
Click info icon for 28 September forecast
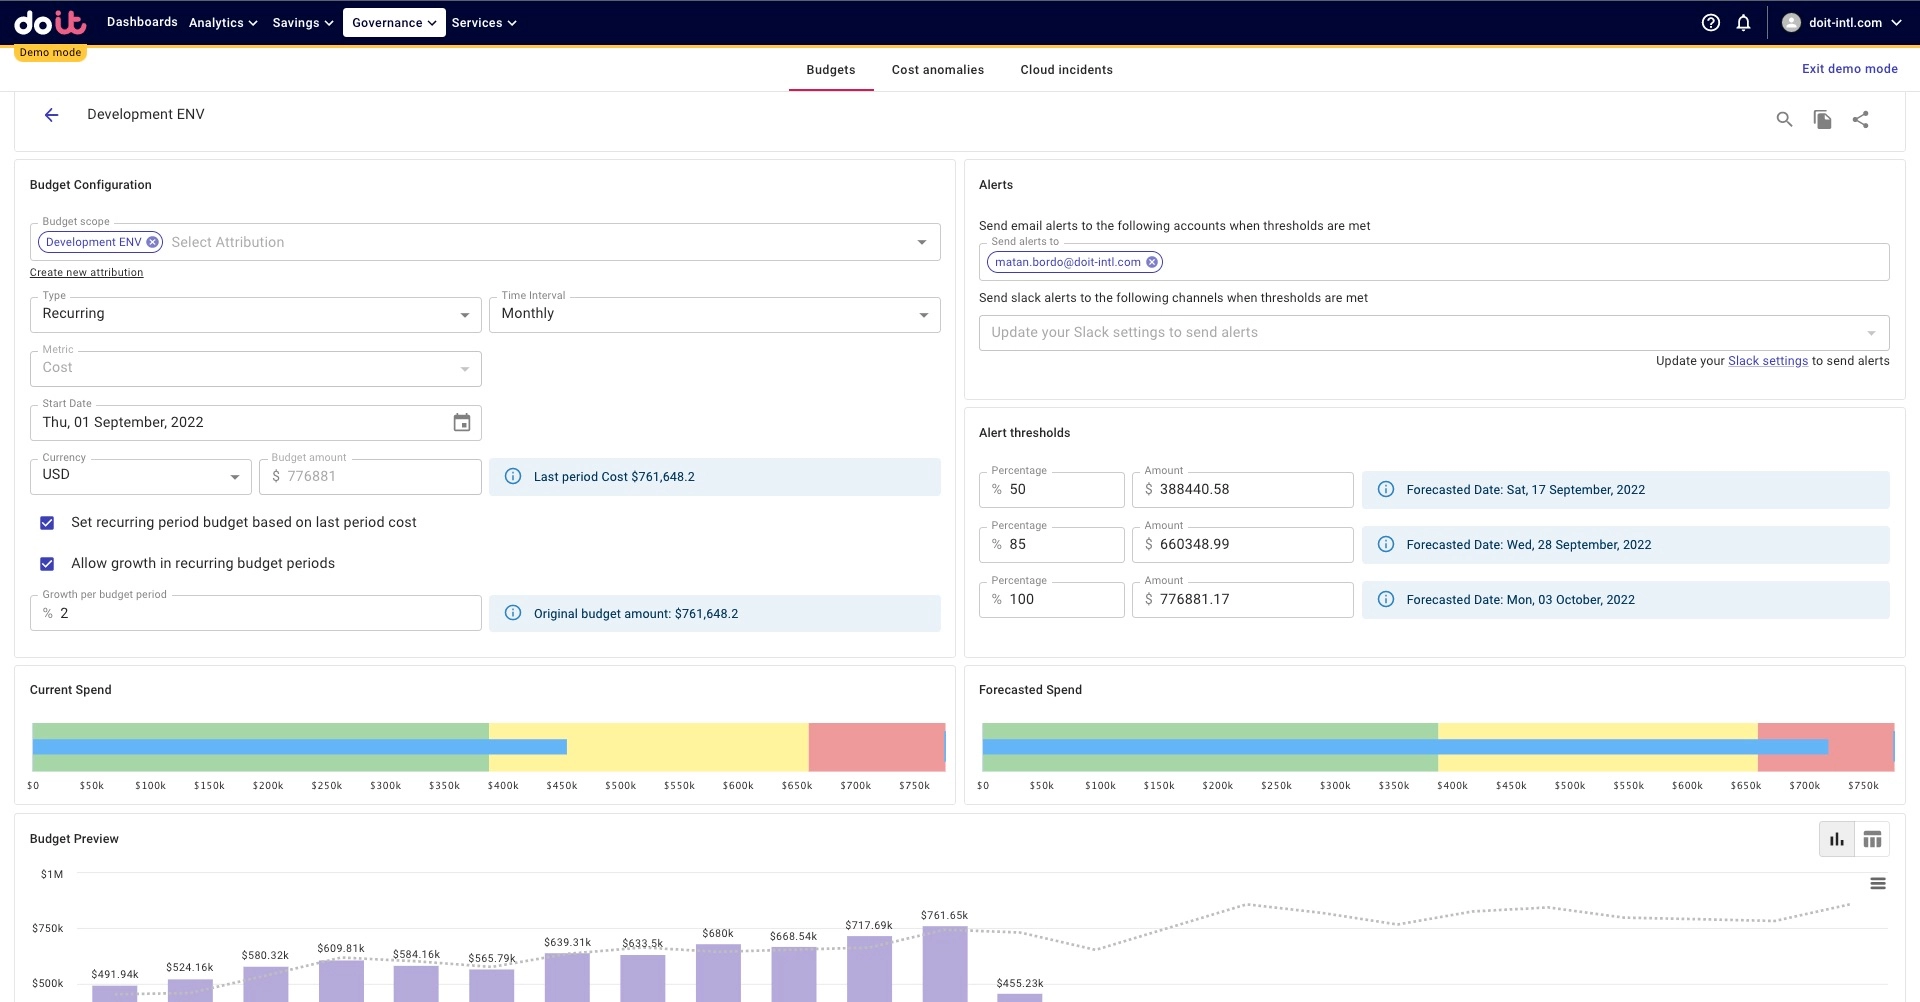tap(1386, 544)
